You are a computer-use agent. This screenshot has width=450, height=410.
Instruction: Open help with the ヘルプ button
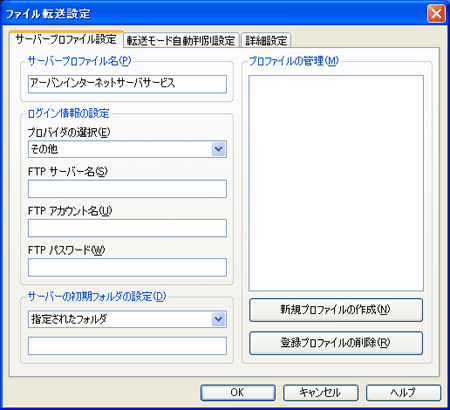(403, 393)
